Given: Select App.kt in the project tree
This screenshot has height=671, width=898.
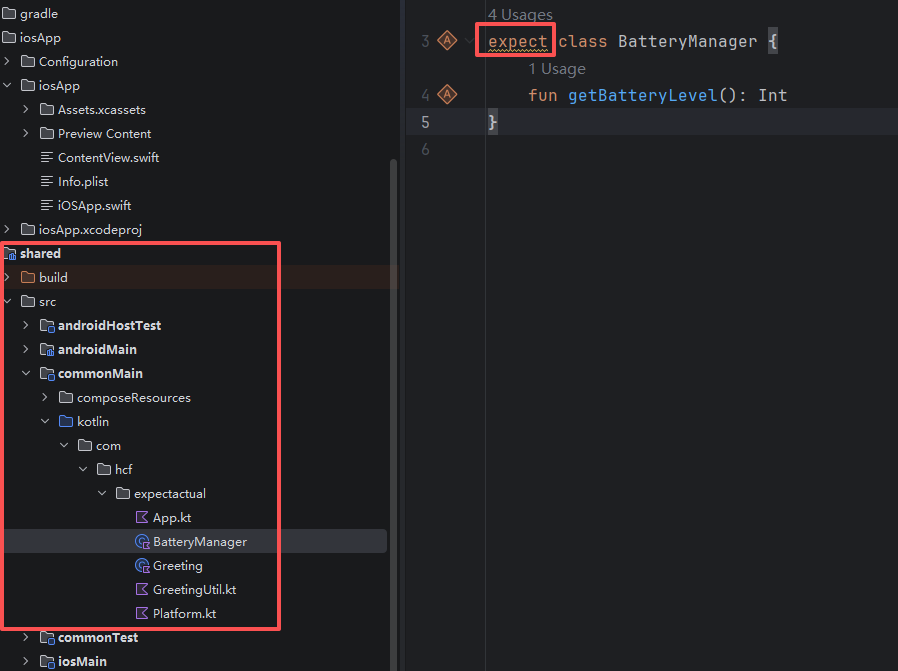Looking at the screenshot, I should pyautogui.click(x=172, y=518).
